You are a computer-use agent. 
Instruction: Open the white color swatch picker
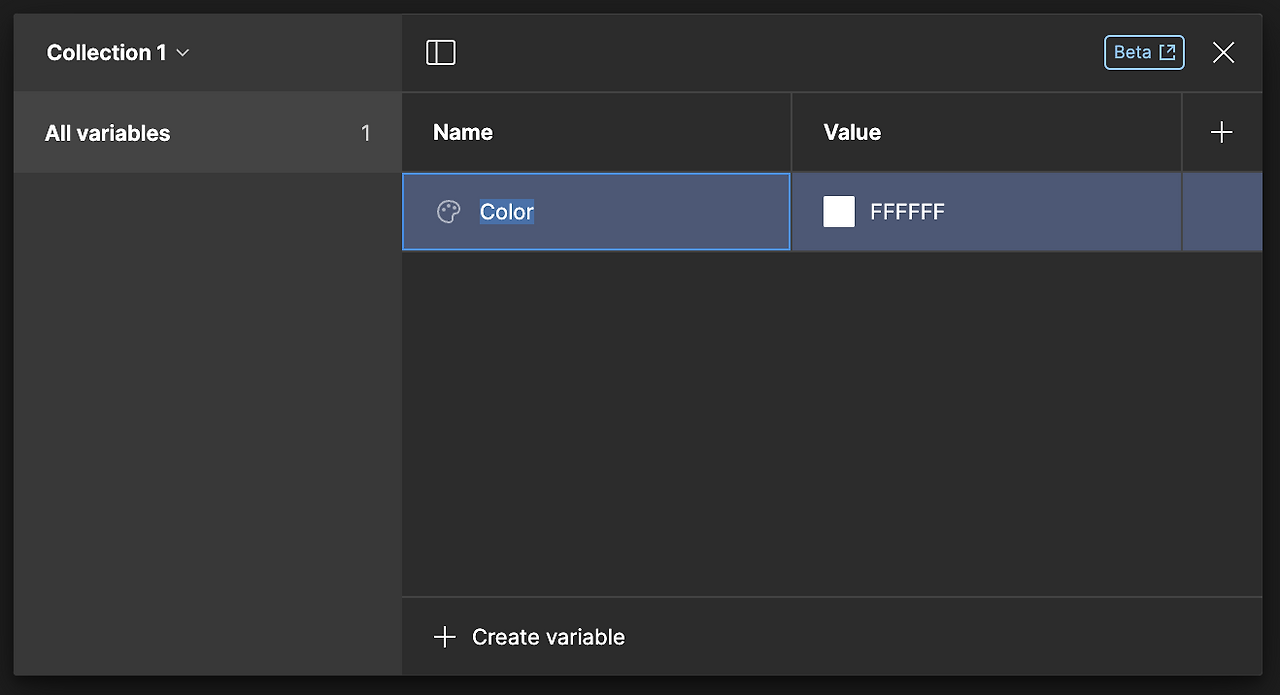[x=839, y=211]
